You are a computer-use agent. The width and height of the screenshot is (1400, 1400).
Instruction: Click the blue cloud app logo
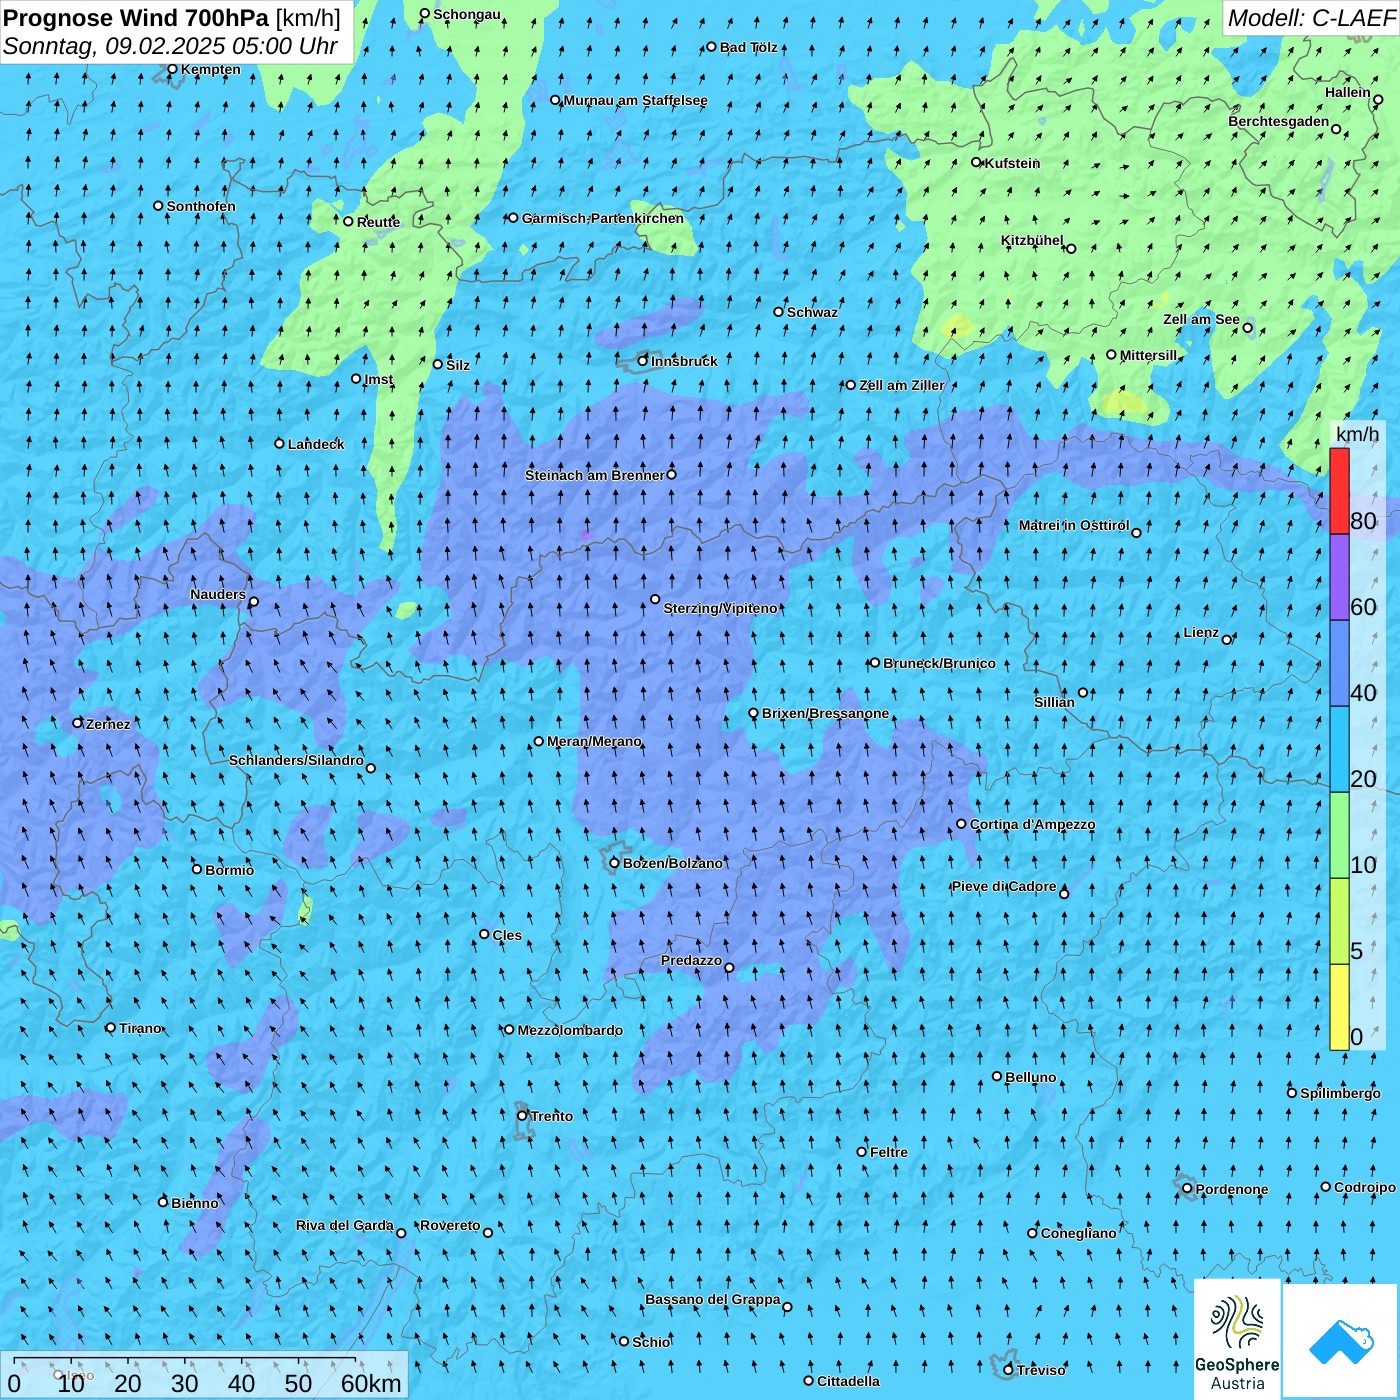point(1341,1341)
